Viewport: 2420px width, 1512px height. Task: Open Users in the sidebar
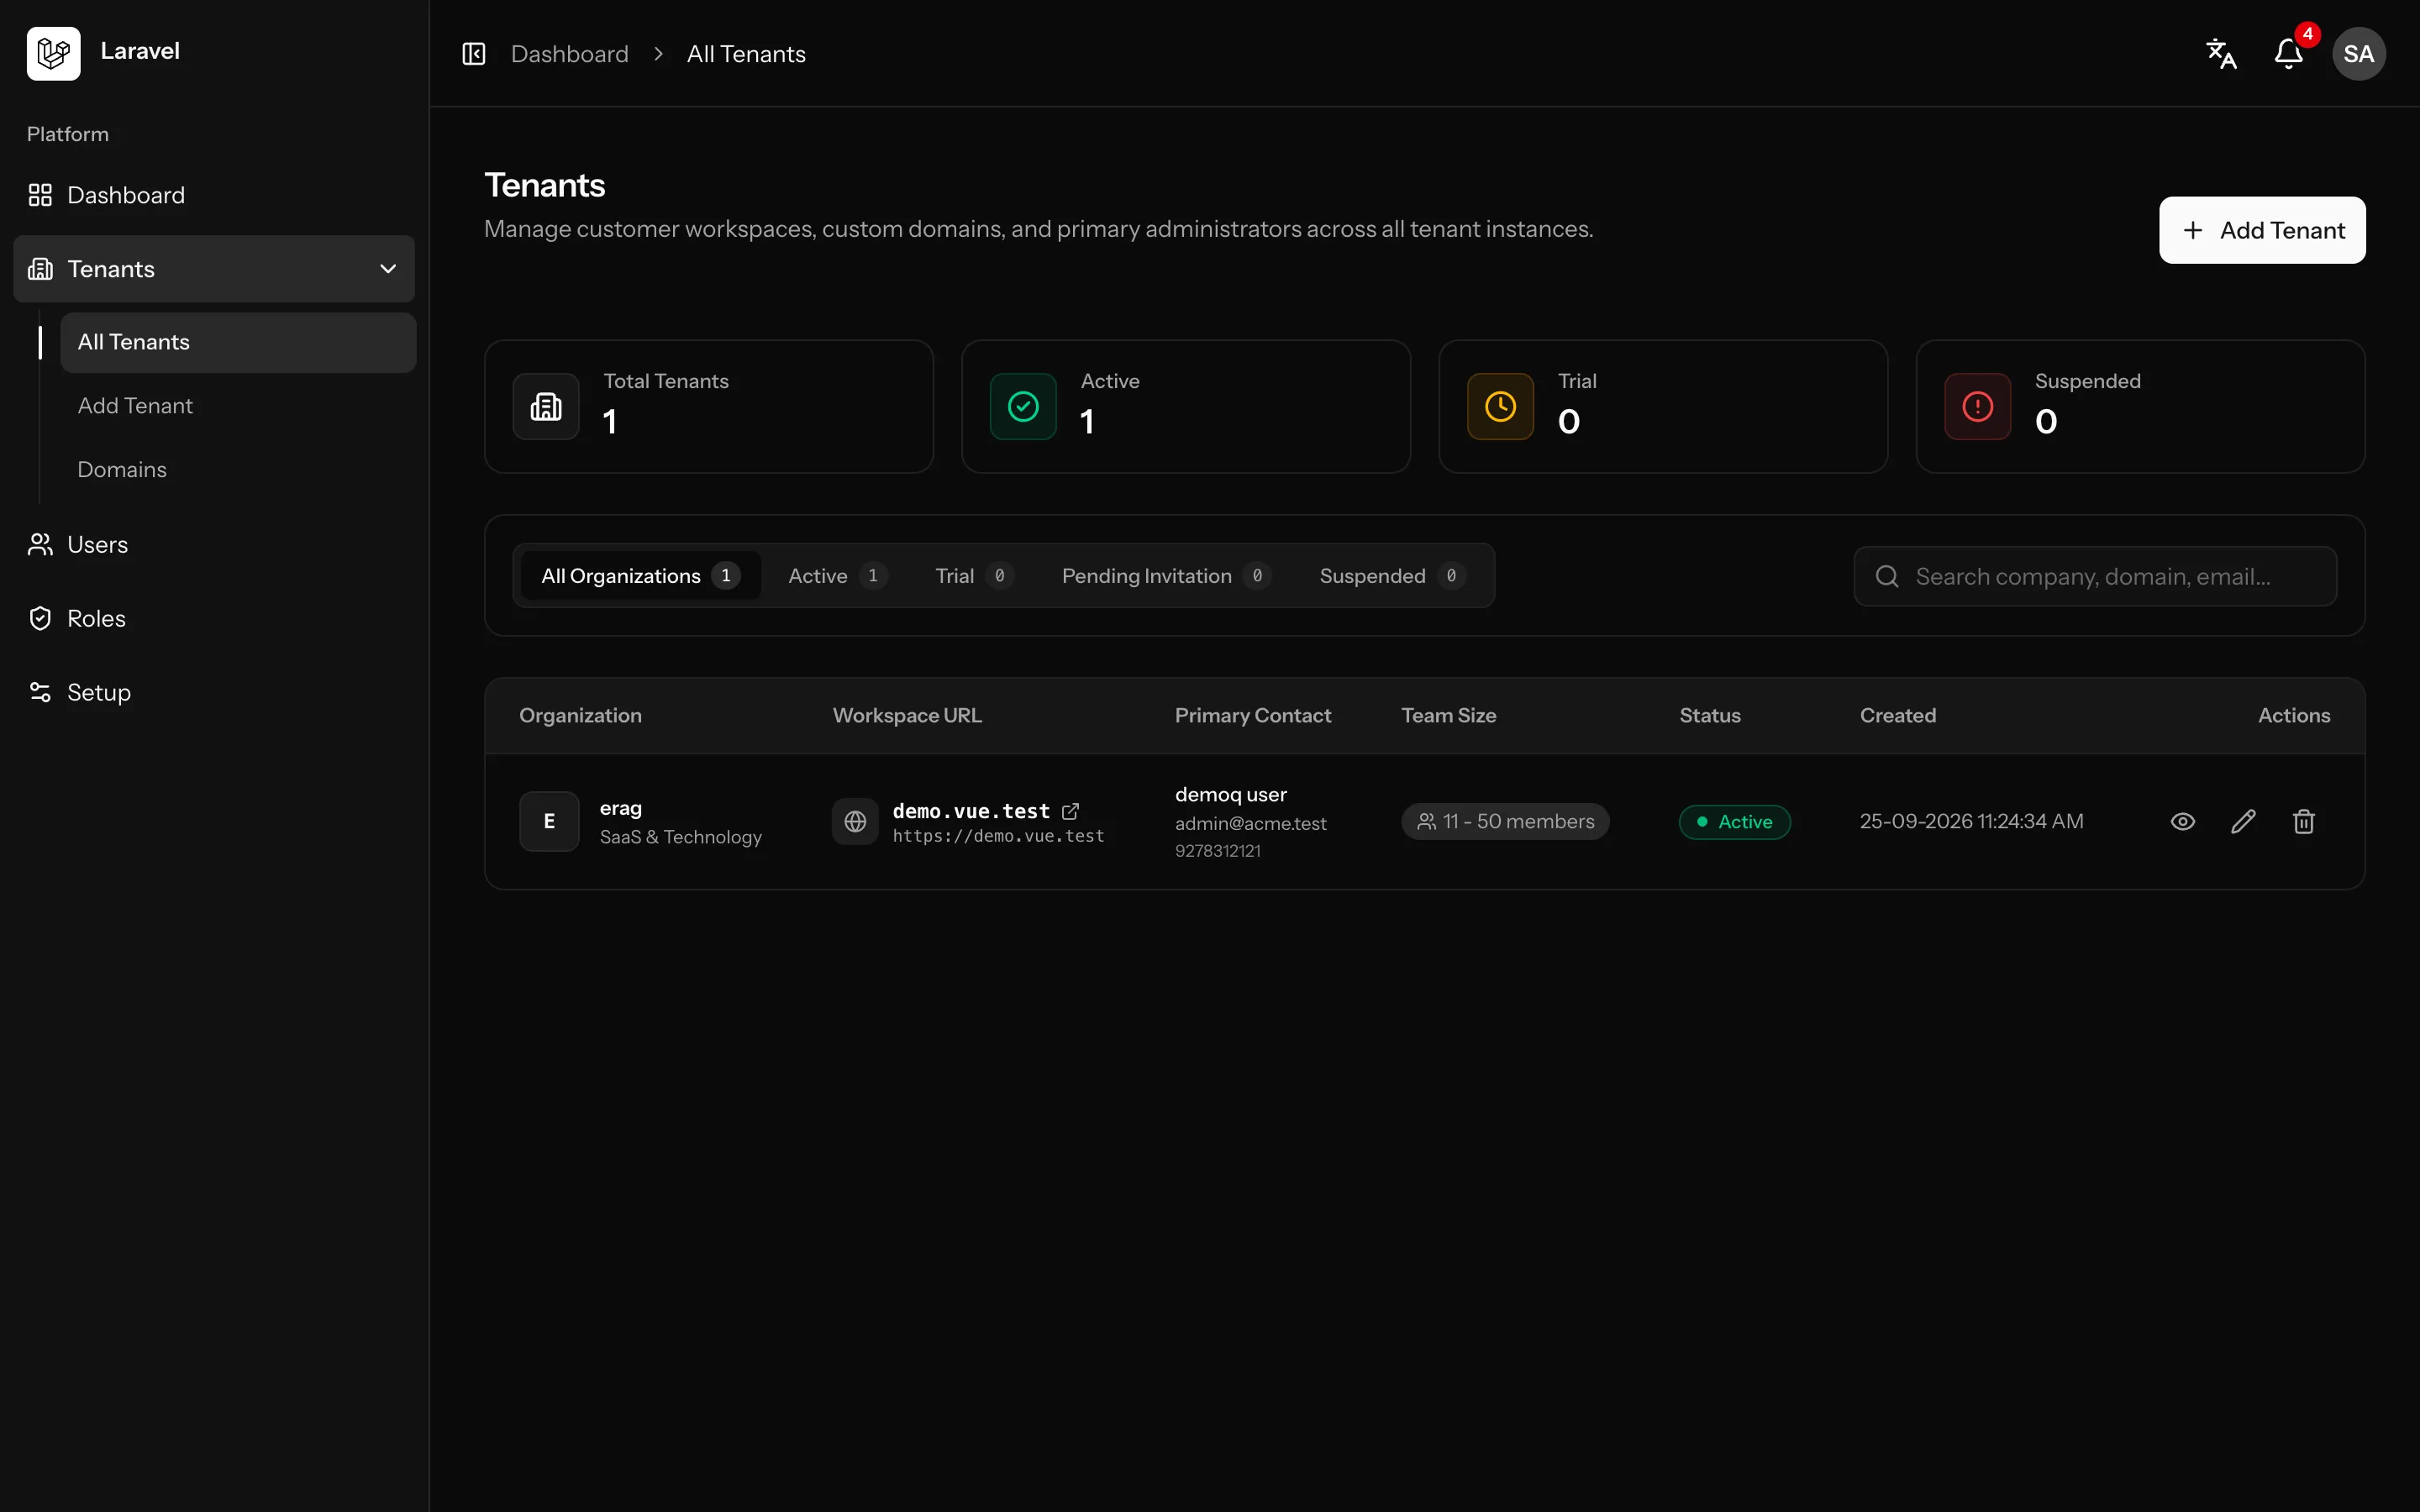click(x=214, y=545)
